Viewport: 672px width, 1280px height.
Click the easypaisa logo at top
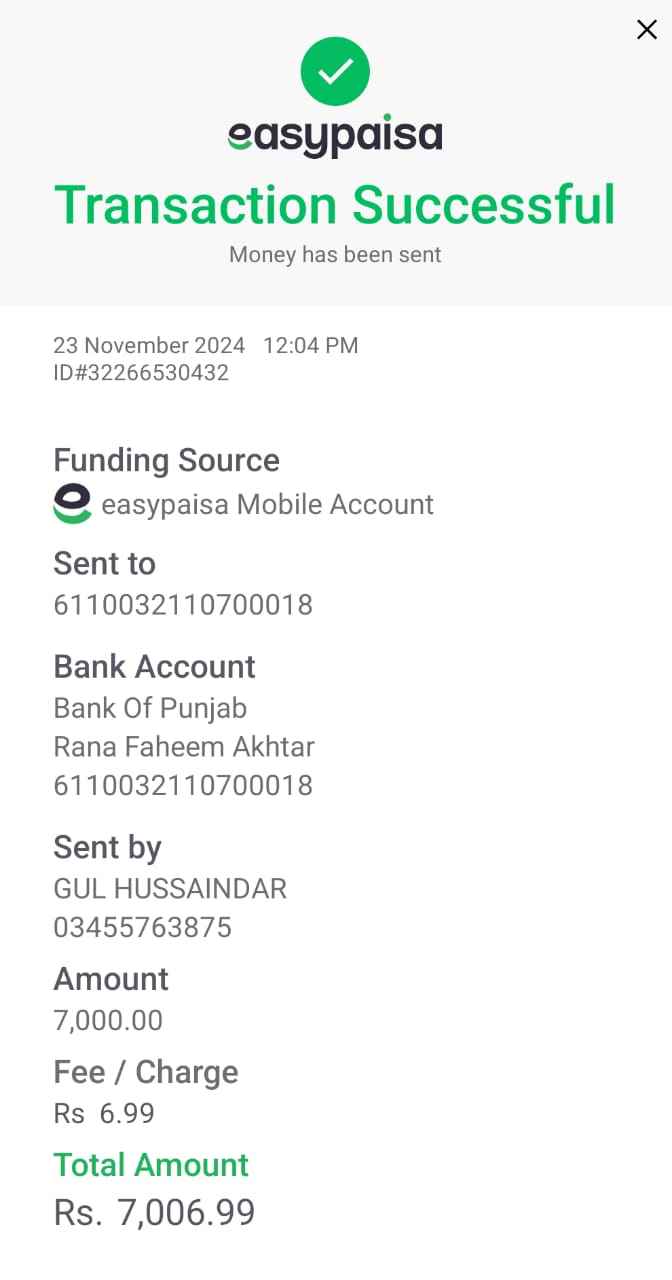(335, 137)
